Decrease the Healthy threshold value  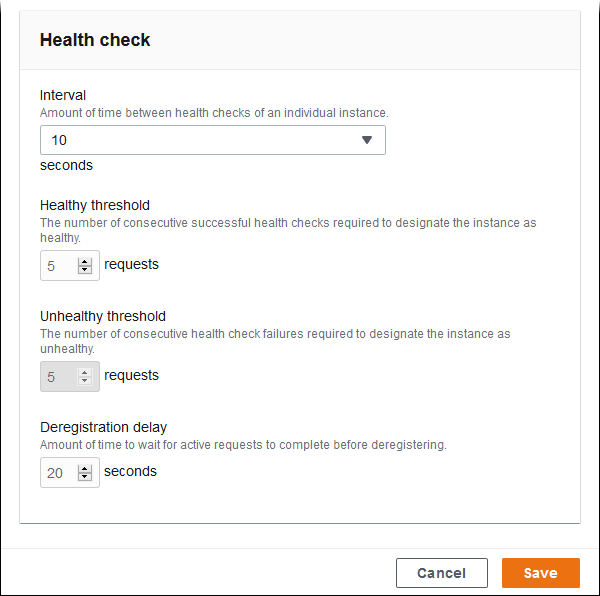[x=85, y=270]
